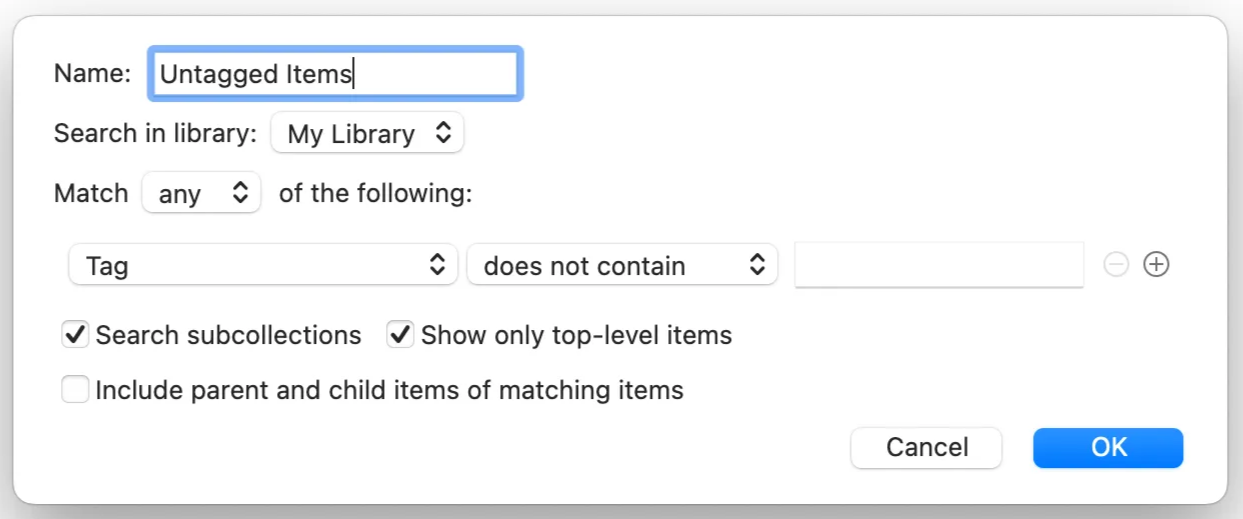Click the chevron arrows beside the "any" selector
Image resolution: width=1243 pixels, height=519 pixels.
click(240, 193)
